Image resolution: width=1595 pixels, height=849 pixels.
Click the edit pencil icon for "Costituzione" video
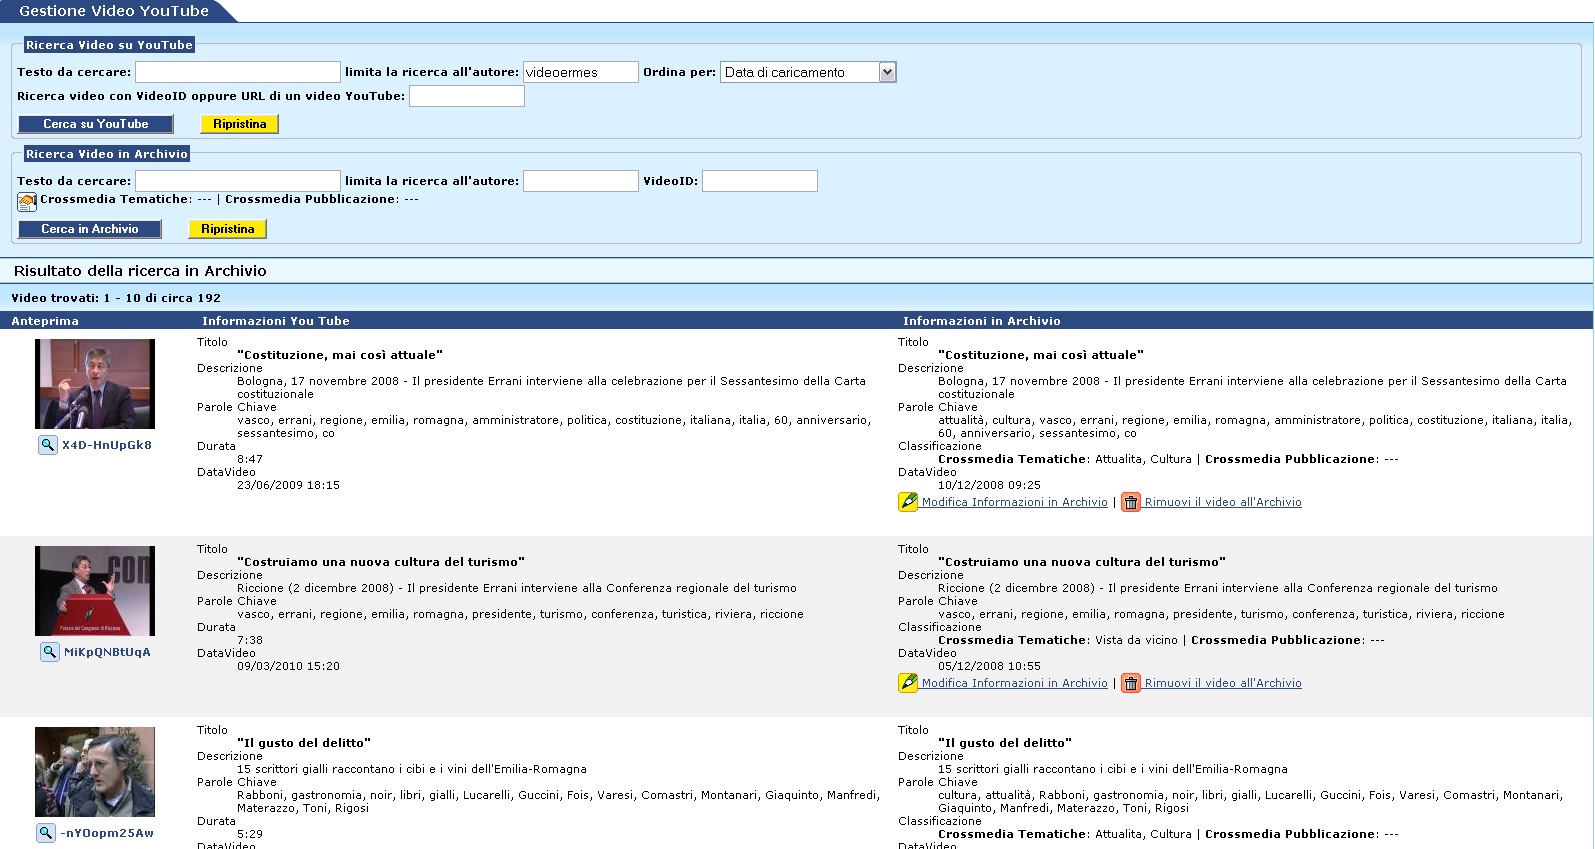pyautogui.click(x=908, y=502)
